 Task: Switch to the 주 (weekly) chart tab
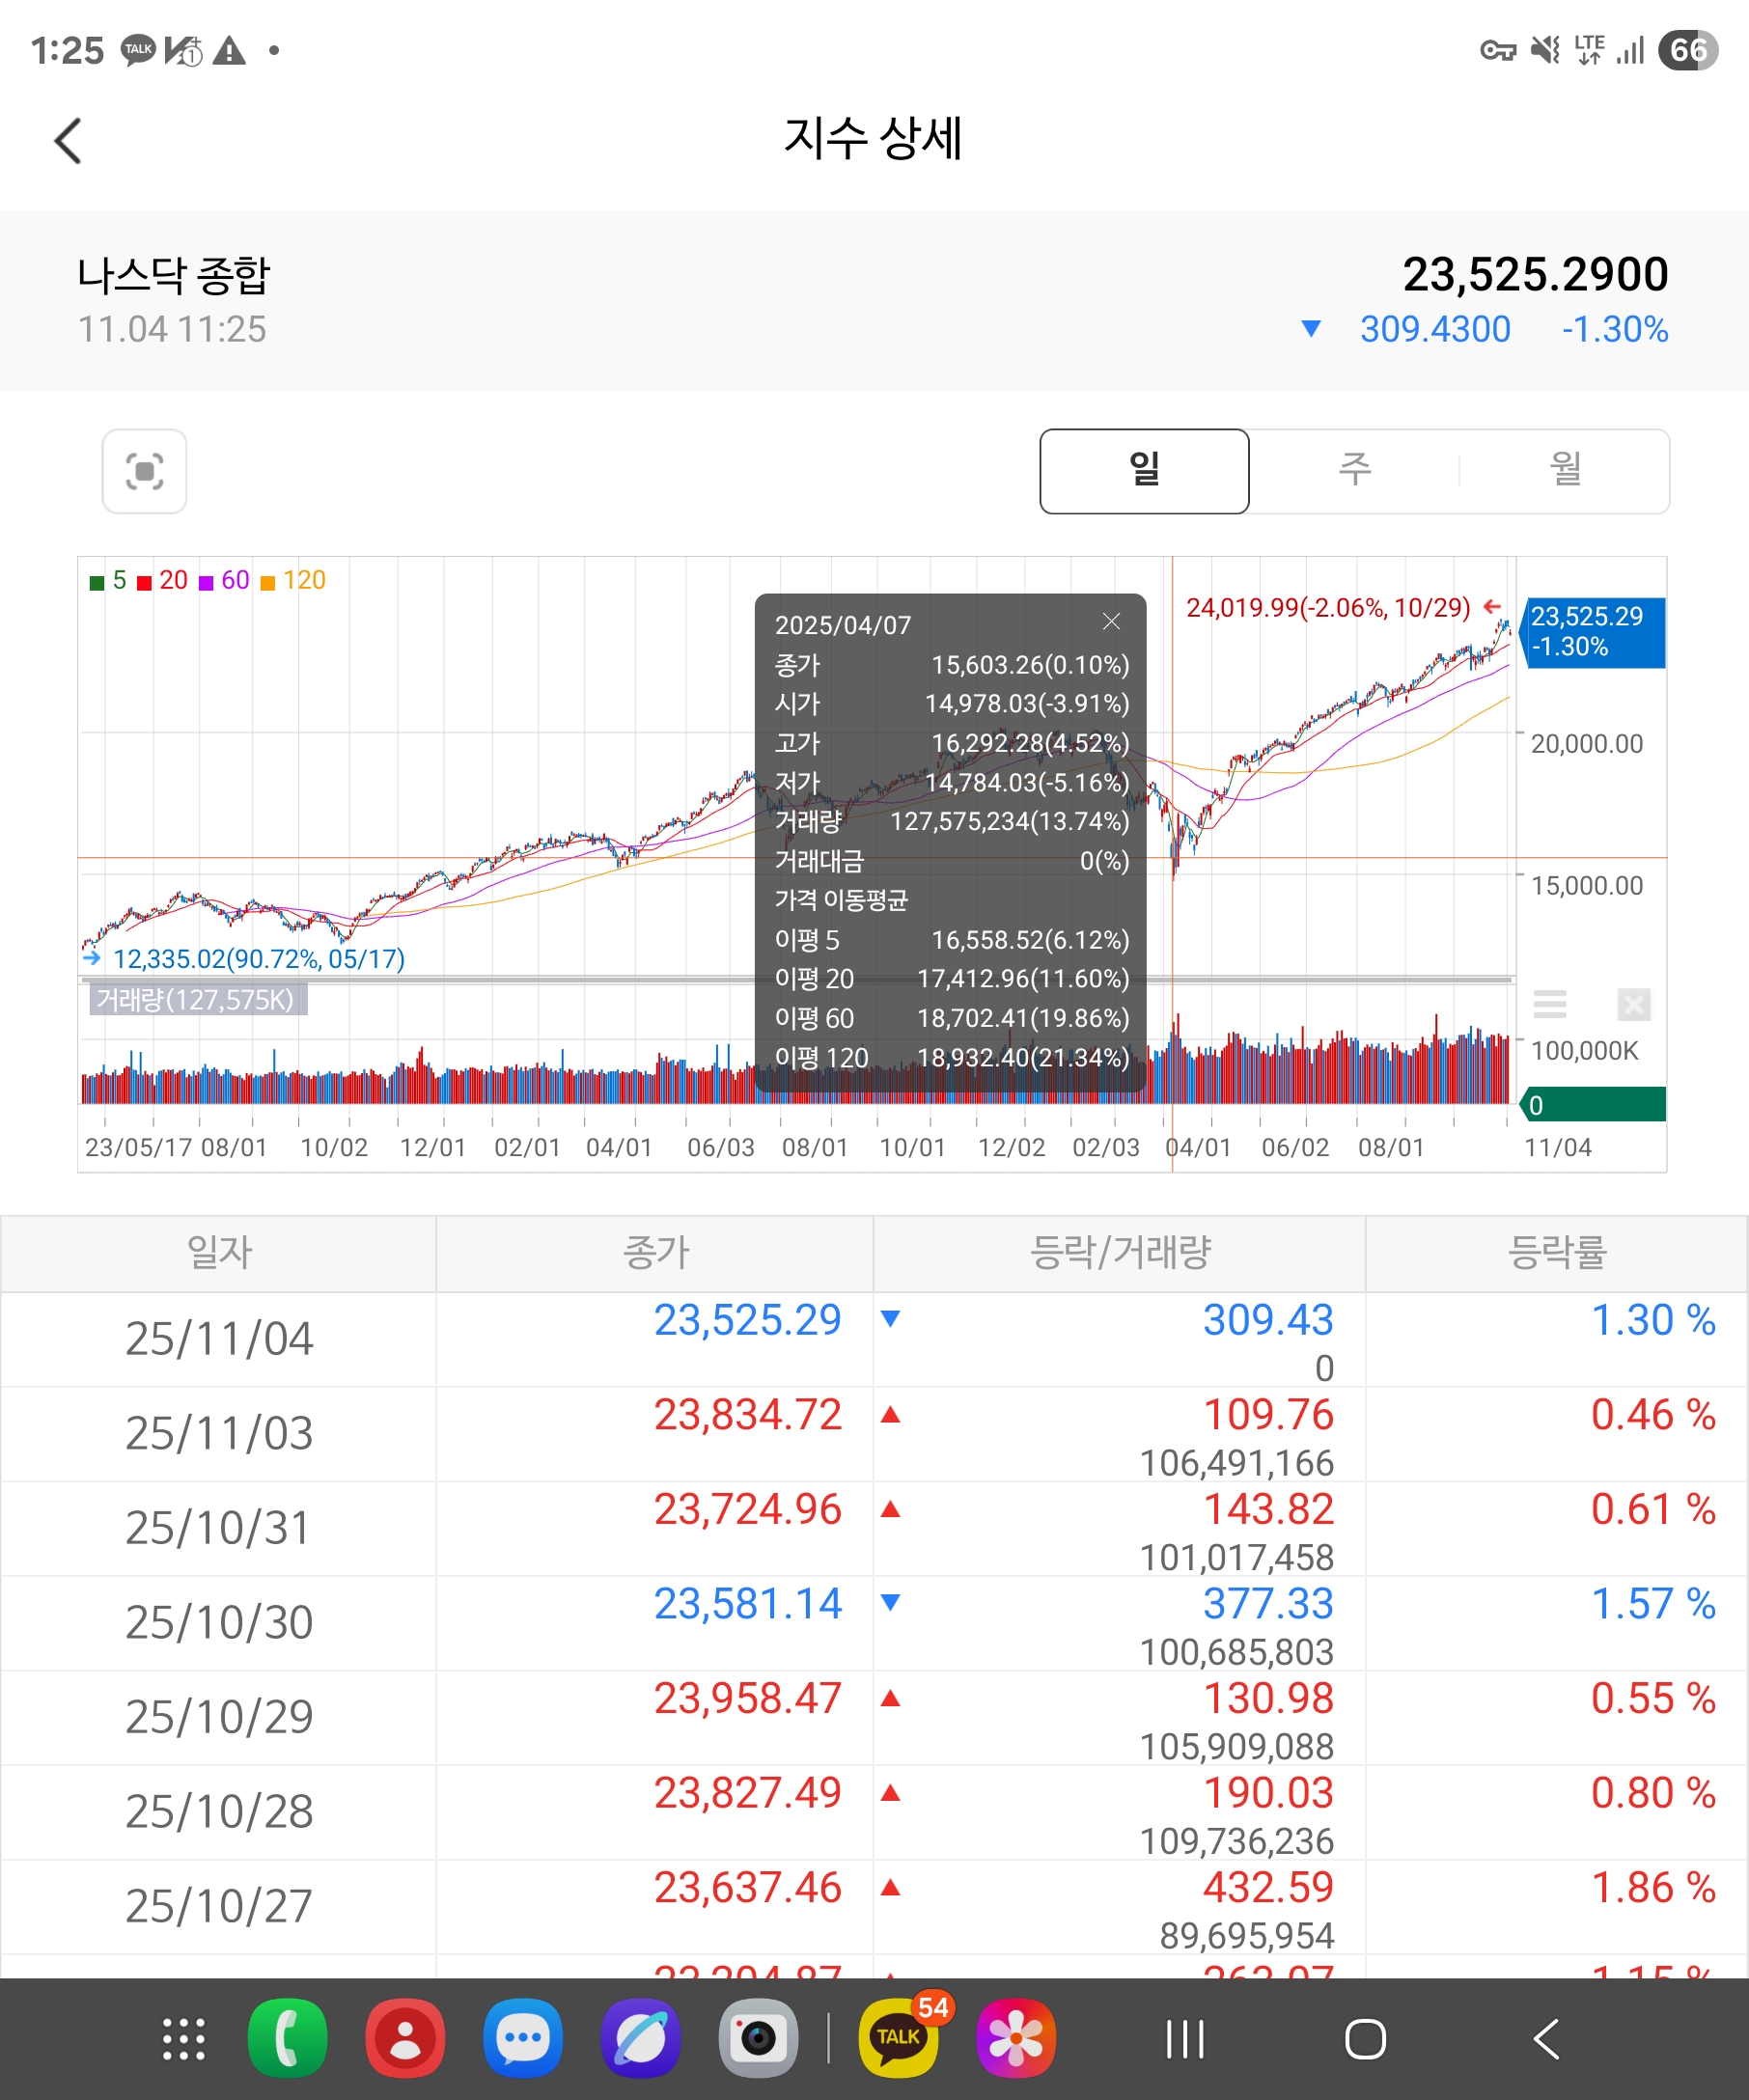point(1354,471)
